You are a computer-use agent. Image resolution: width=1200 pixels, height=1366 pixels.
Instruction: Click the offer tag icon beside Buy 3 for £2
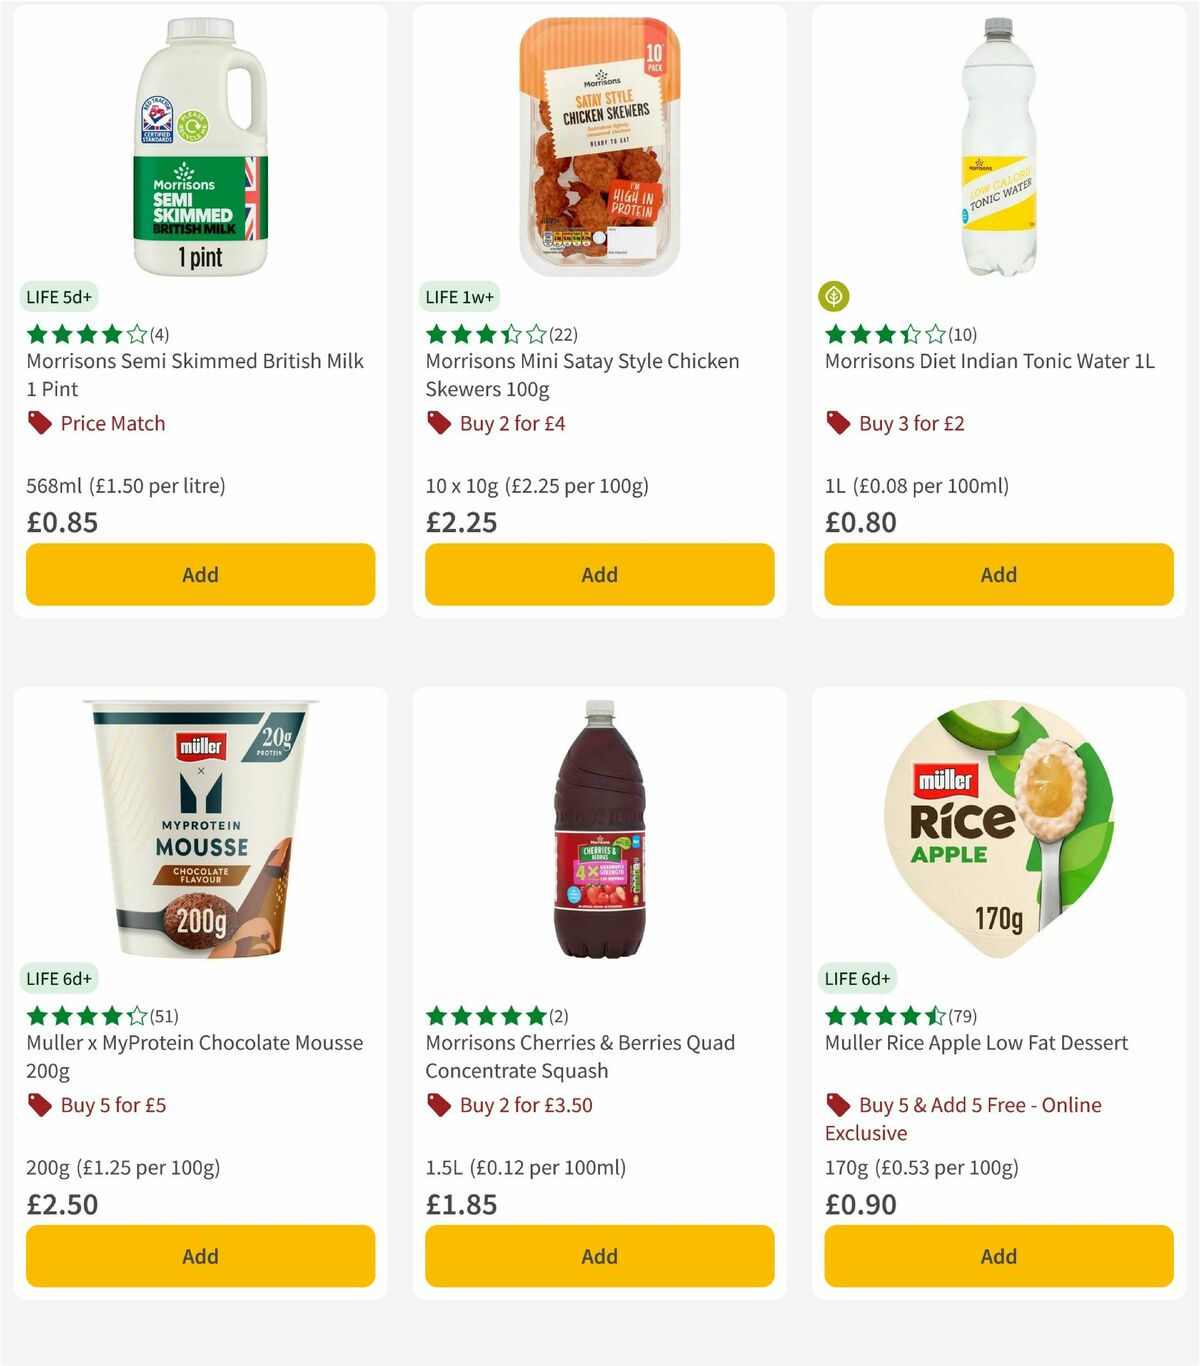[838, 423]
